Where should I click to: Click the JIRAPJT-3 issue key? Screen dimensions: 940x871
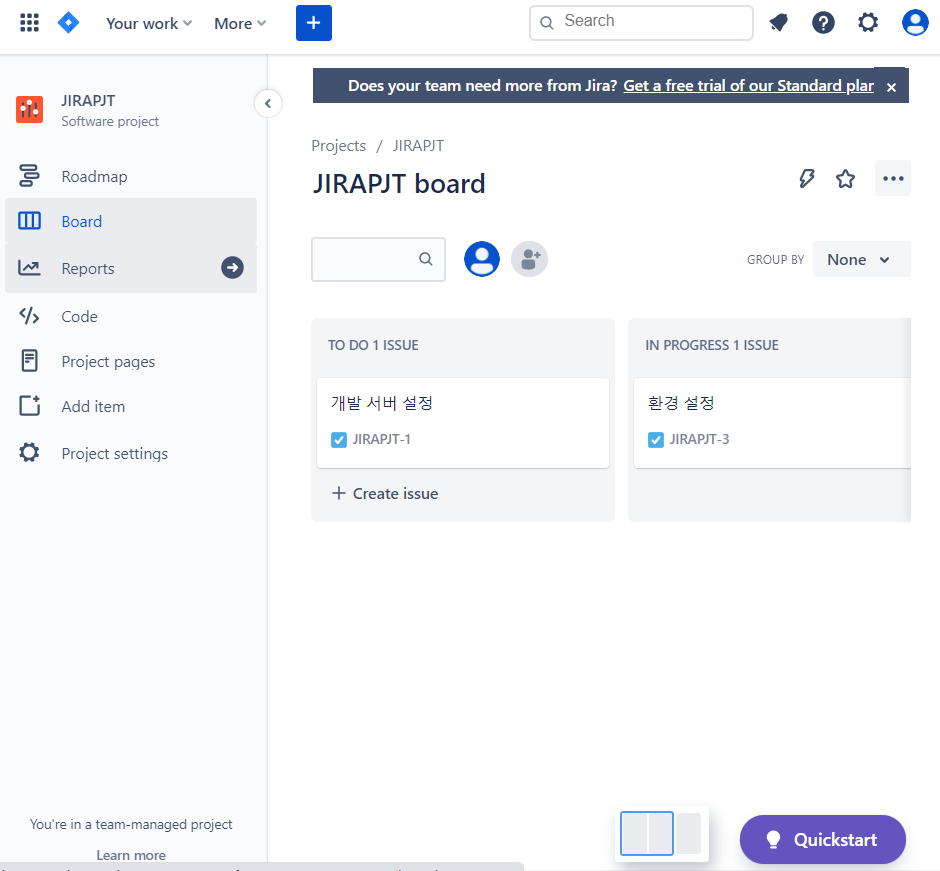point(699,439)
